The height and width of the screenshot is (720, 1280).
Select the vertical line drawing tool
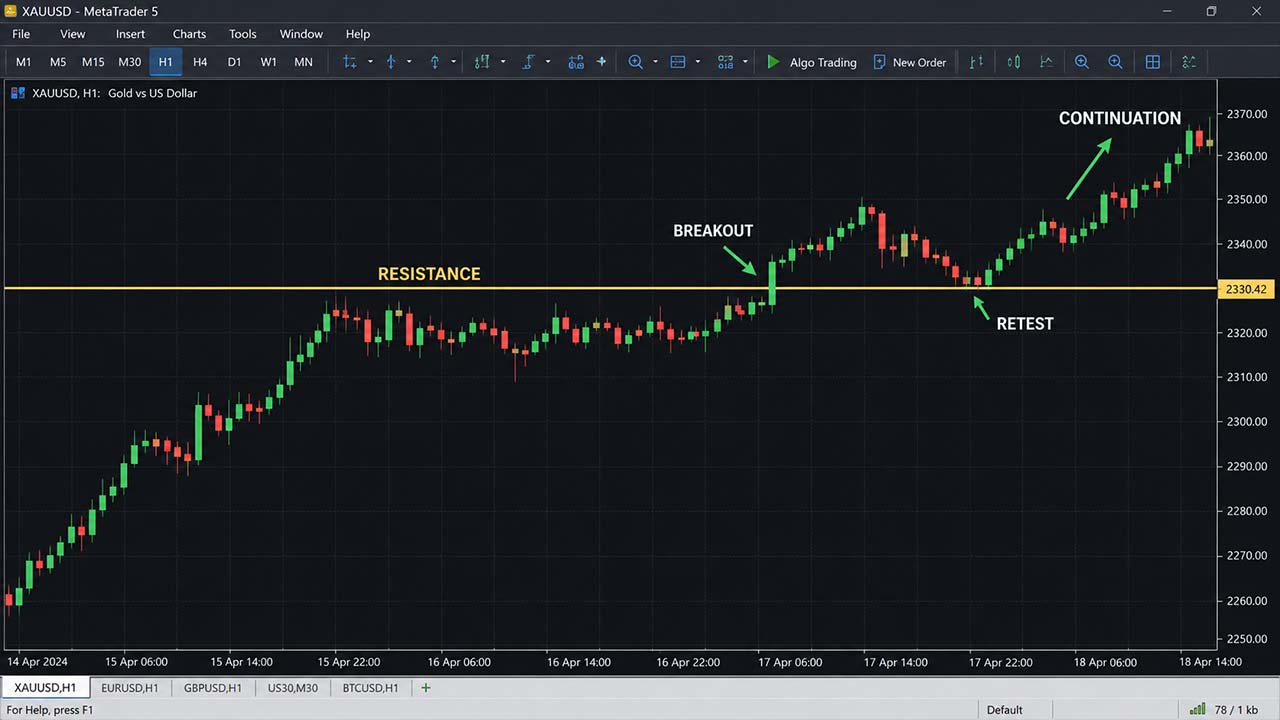click(391, 62)
